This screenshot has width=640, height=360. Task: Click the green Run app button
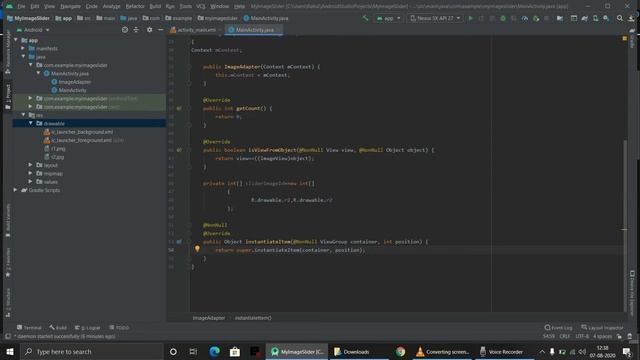click(x=470, y=18)
